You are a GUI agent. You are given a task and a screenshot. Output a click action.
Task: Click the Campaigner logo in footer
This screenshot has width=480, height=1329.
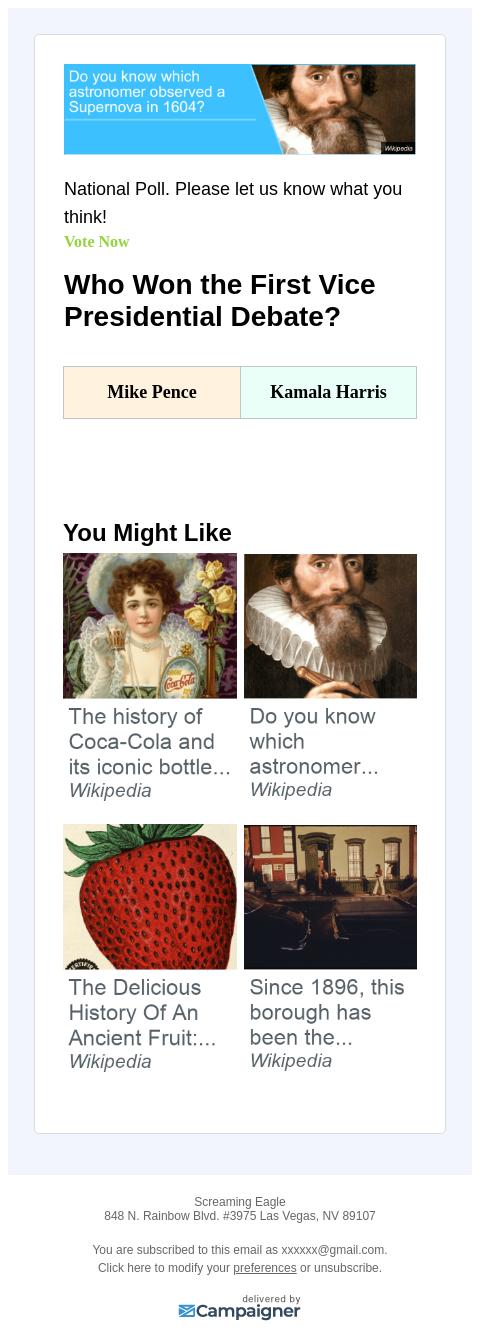pyautogui.click(x=240, y=1309)
